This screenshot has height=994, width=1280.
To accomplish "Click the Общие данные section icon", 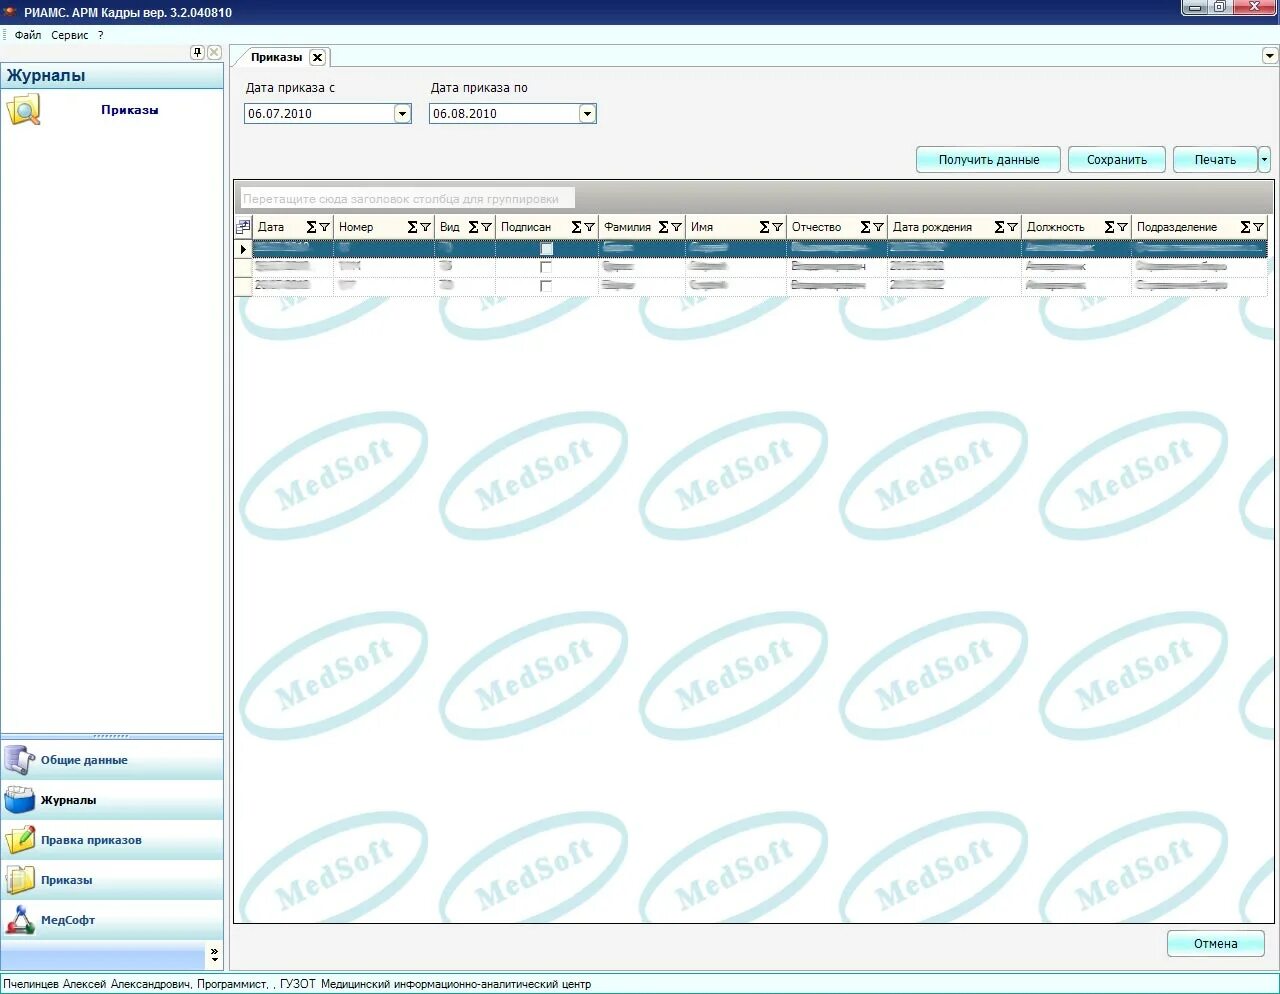I will pos(19,760).
